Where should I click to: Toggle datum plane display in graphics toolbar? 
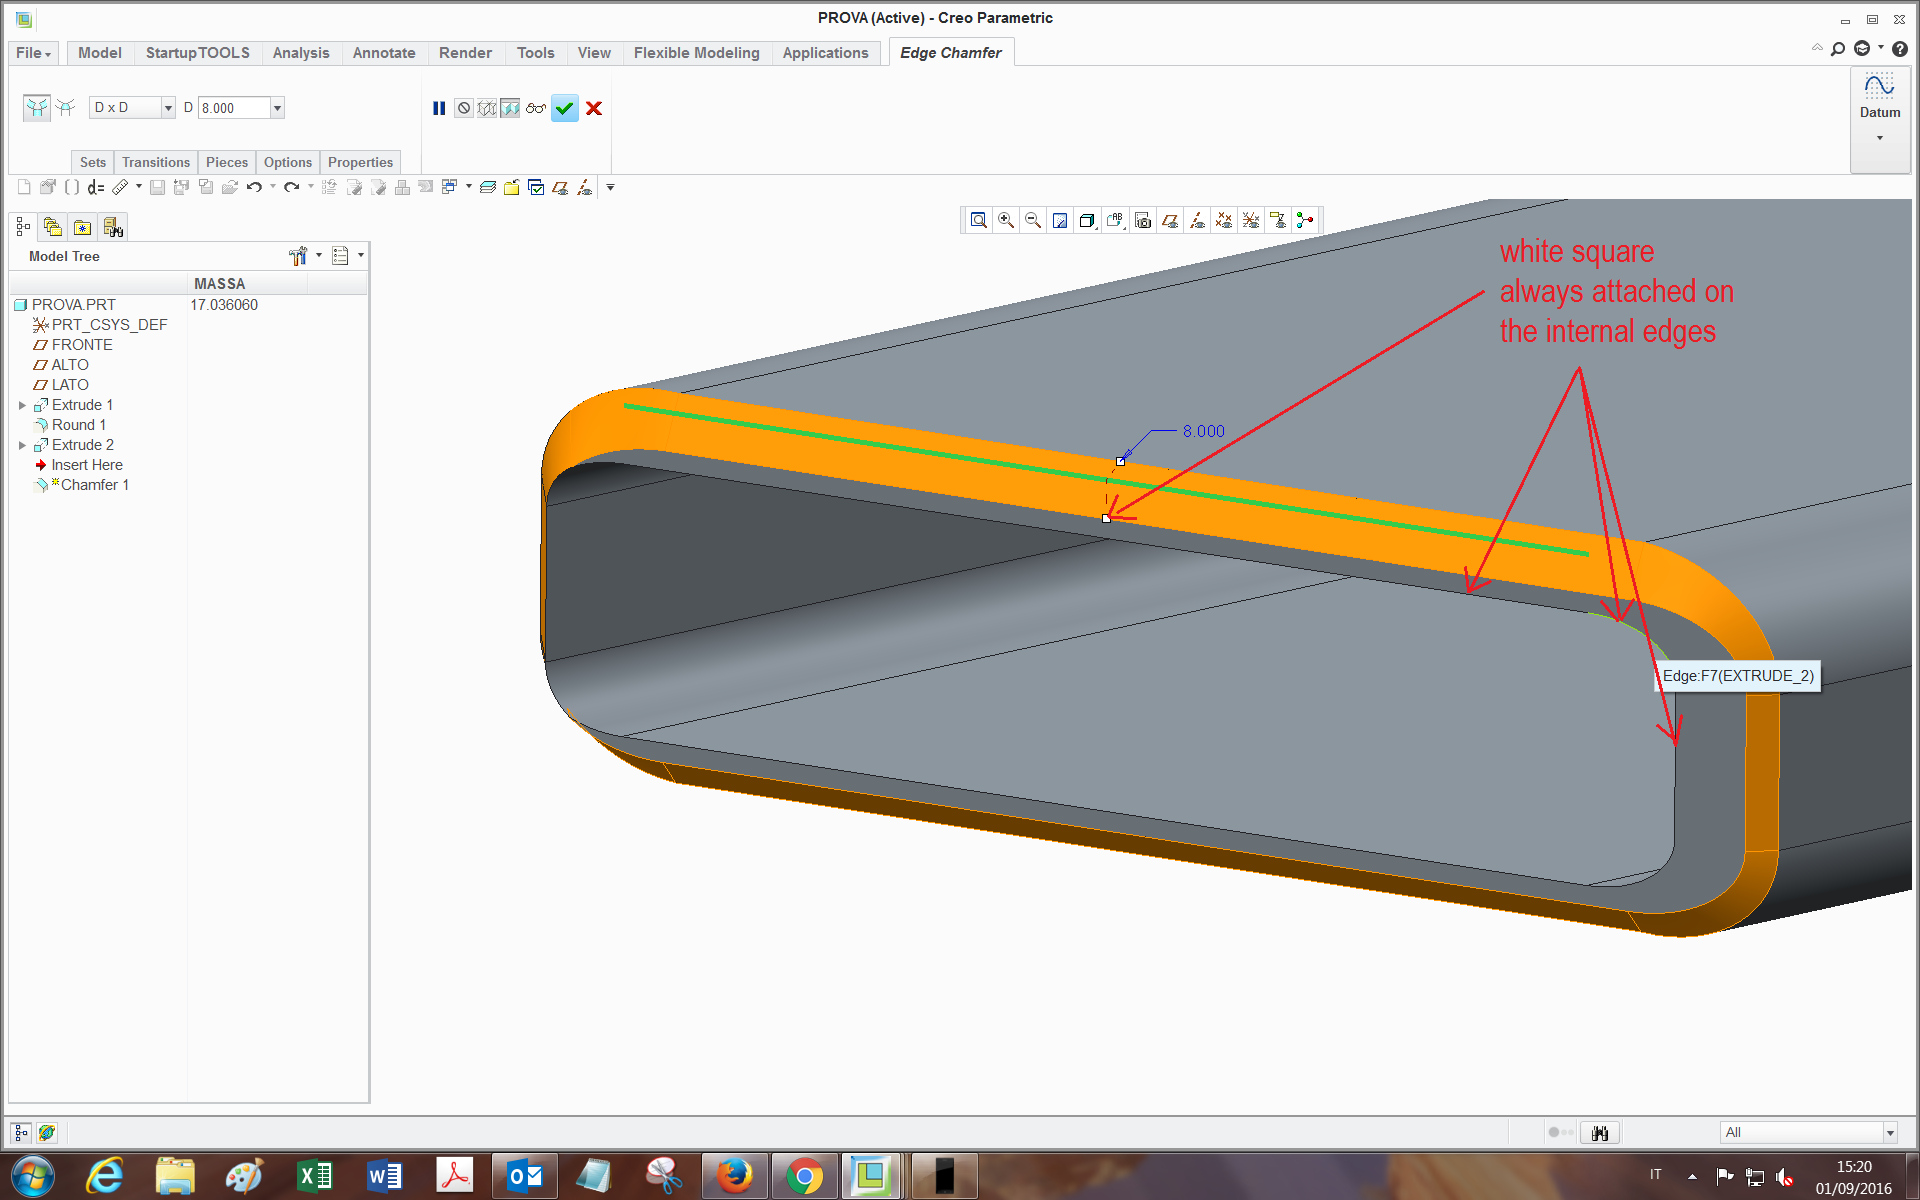[1170, 220]
